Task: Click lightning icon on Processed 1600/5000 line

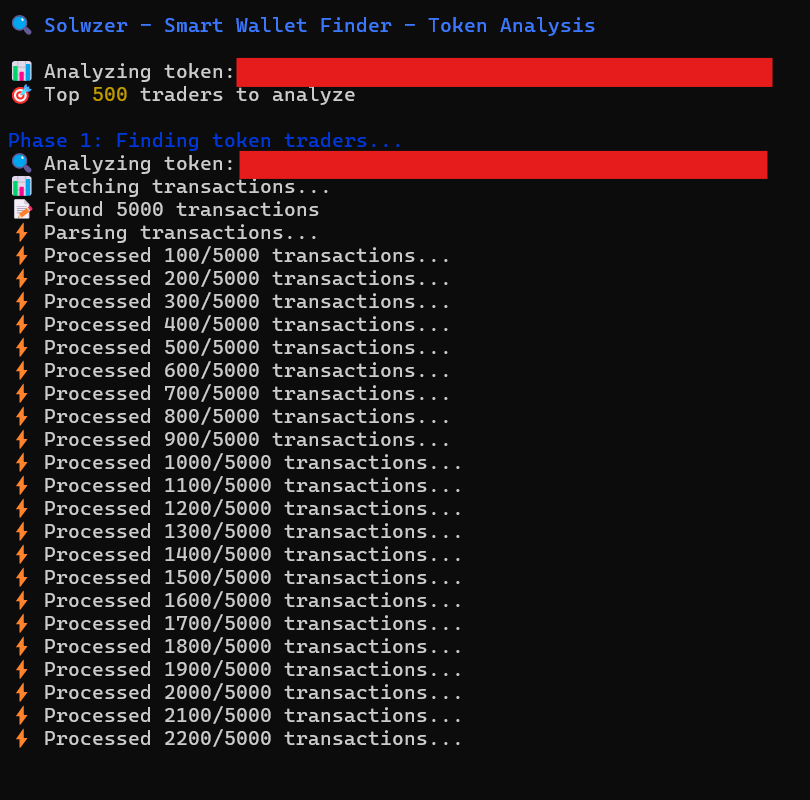Action: (21, 600)
